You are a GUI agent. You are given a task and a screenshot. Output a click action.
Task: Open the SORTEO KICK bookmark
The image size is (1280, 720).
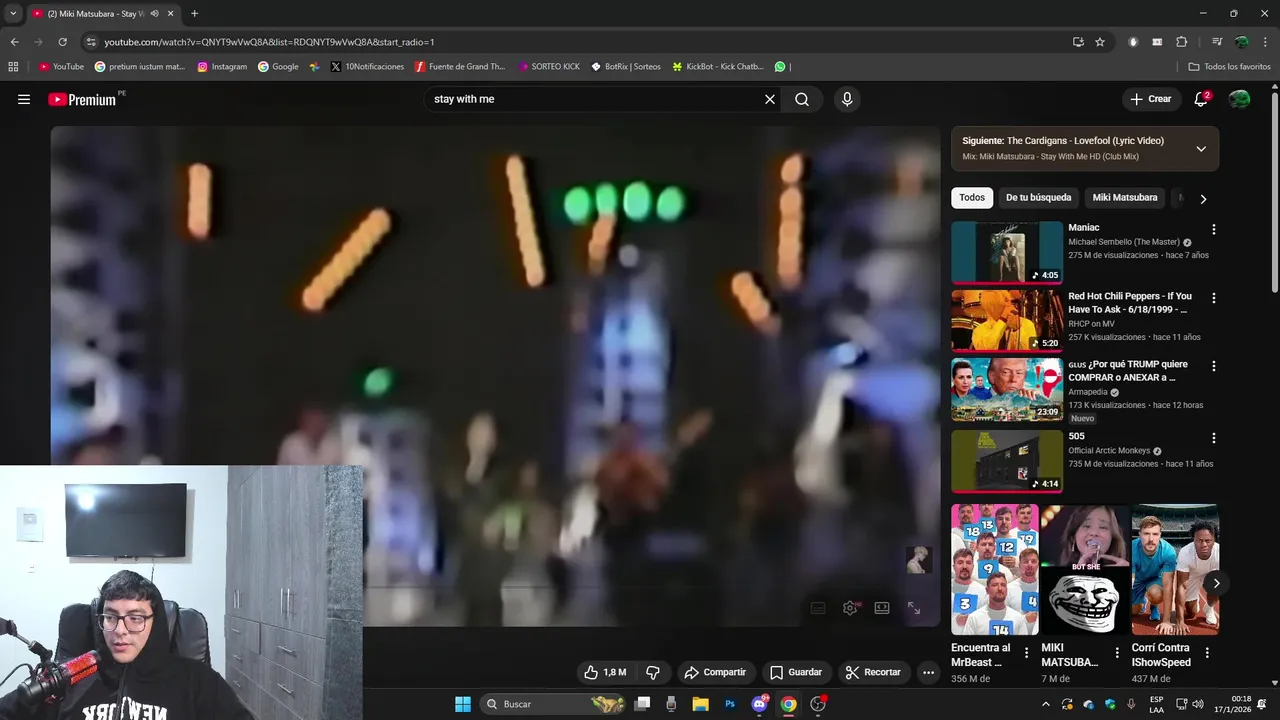click(549, 67)
